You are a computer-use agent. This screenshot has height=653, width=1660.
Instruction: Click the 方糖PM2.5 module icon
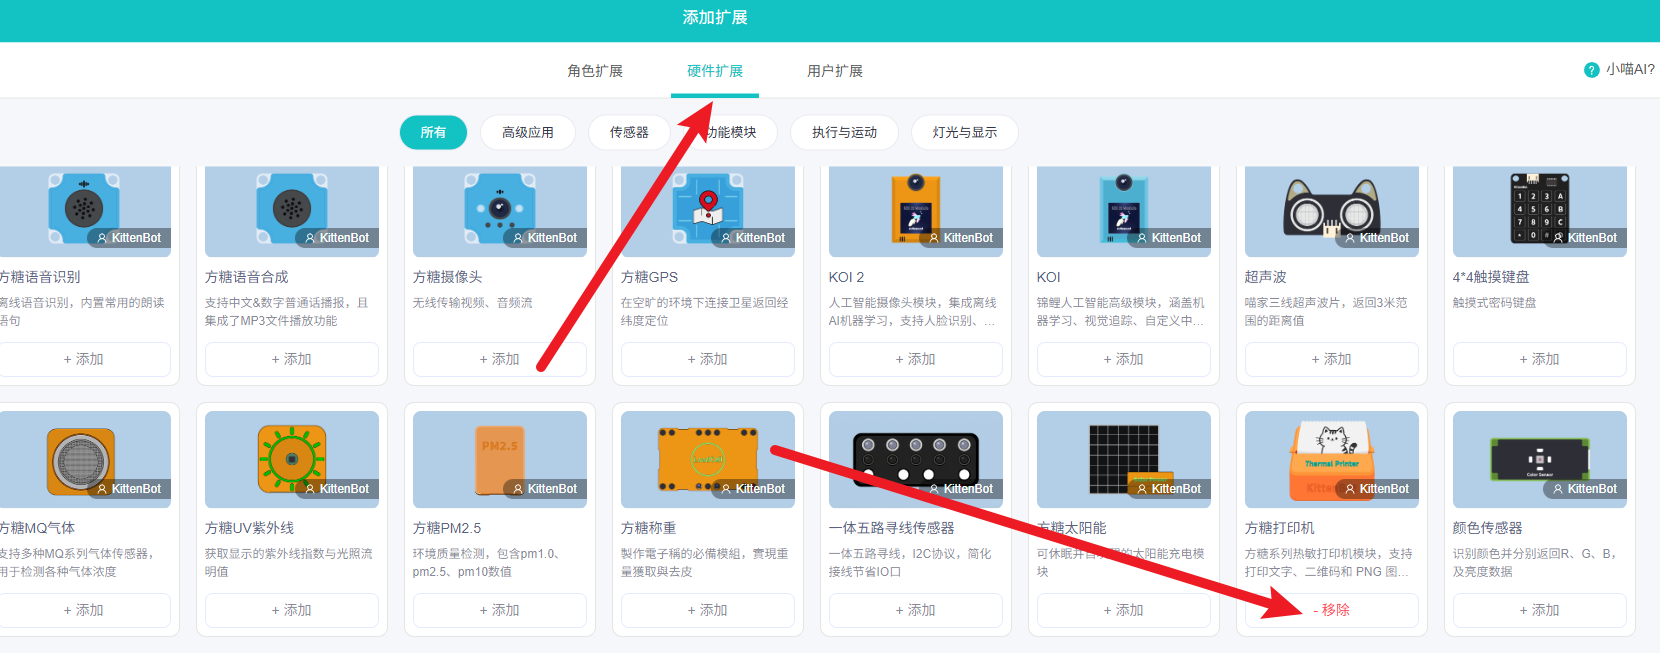tap(499, 459)
